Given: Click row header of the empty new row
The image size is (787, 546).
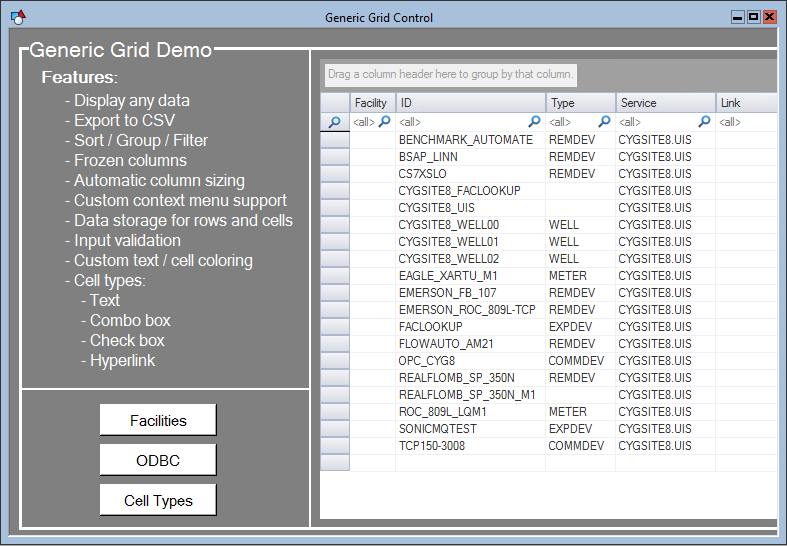Looking at the screenshot, I should tap(335, 463).
